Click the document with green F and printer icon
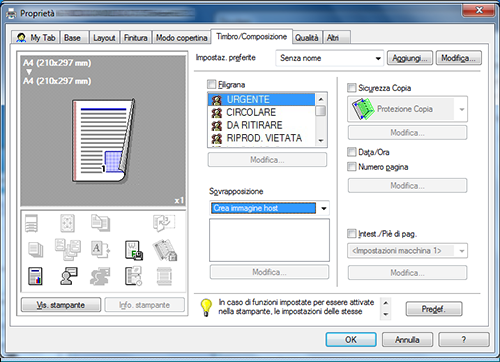Image resolution: width=500 pixels, height=362 pixels. (134, 250)
